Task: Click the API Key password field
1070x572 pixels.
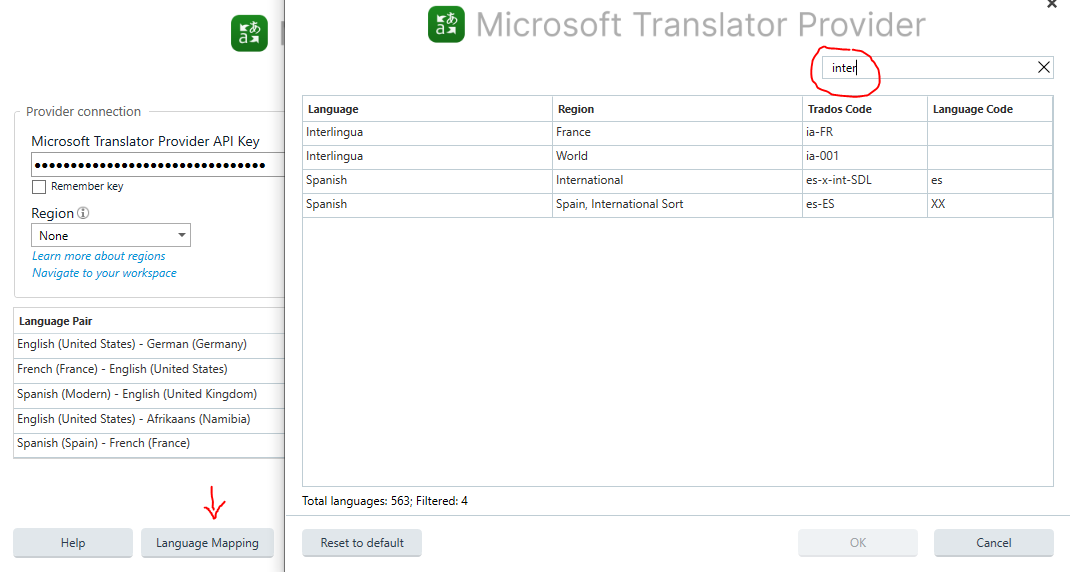Action: pyautogui.click(x=158, y=165)
